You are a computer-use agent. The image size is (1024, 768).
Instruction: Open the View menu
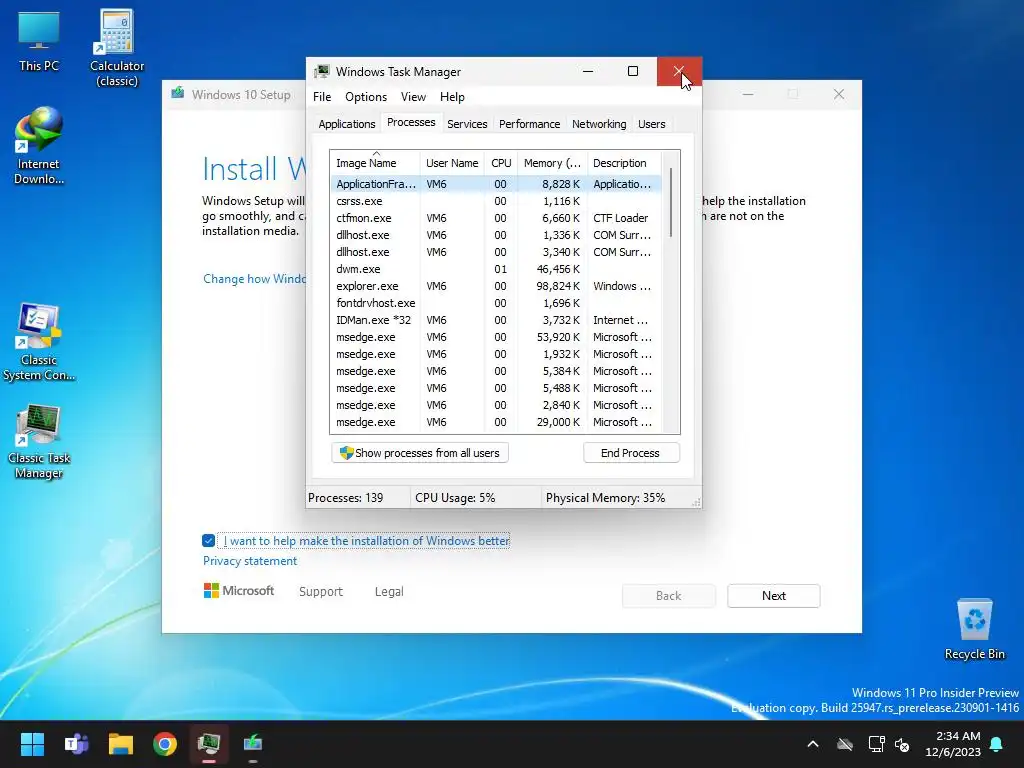tap(413, 97)
